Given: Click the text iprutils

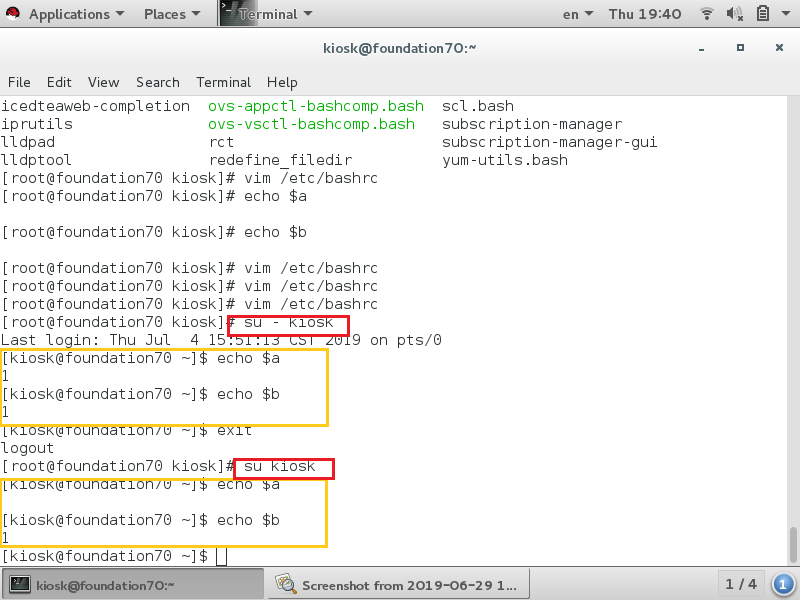Looking at the screenshot, I should [x=37, y=124].
